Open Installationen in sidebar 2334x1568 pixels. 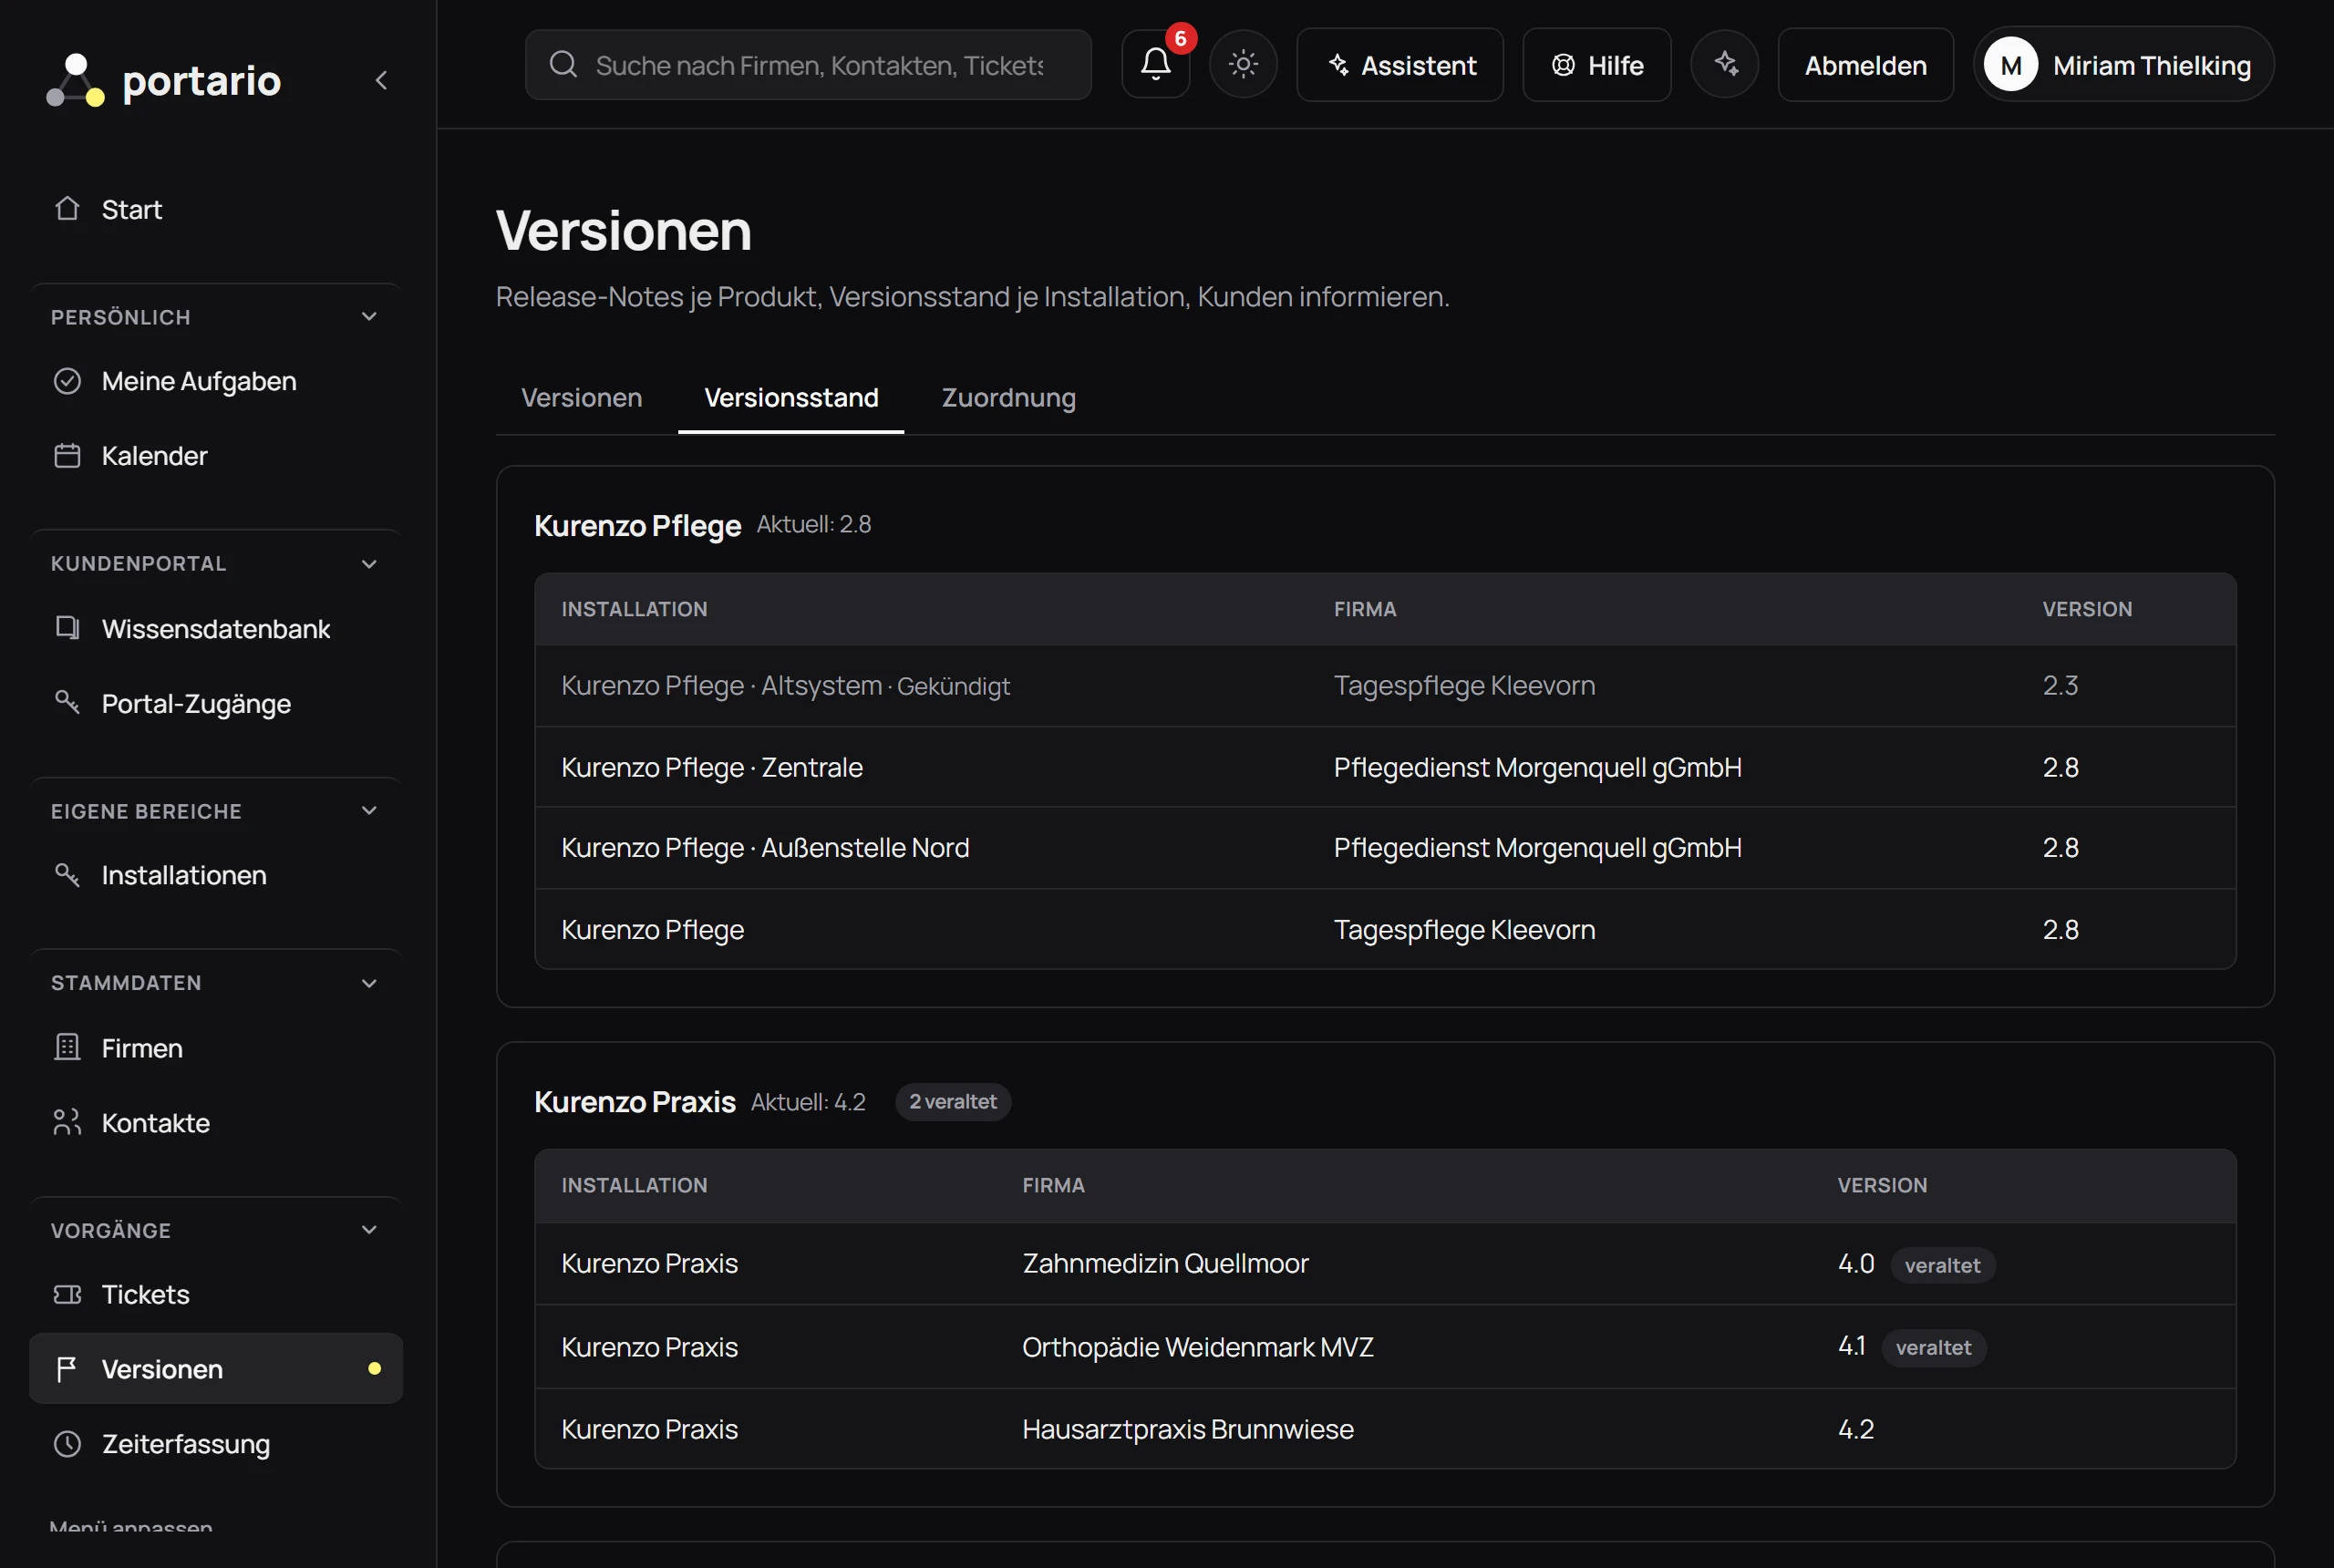[x=215, y=875]
